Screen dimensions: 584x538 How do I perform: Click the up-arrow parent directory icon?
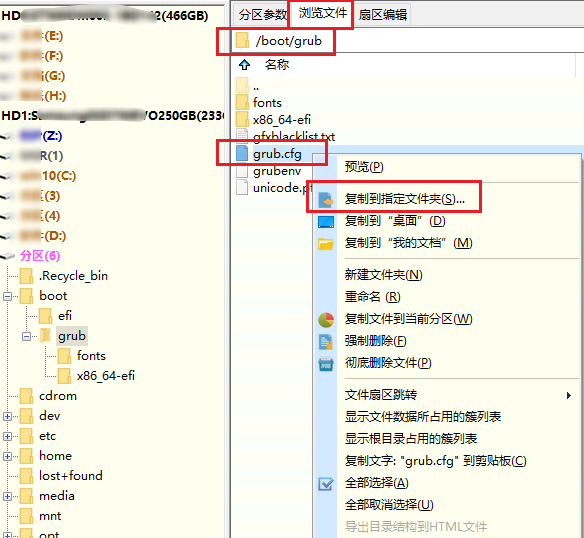(x=244, y=65)
